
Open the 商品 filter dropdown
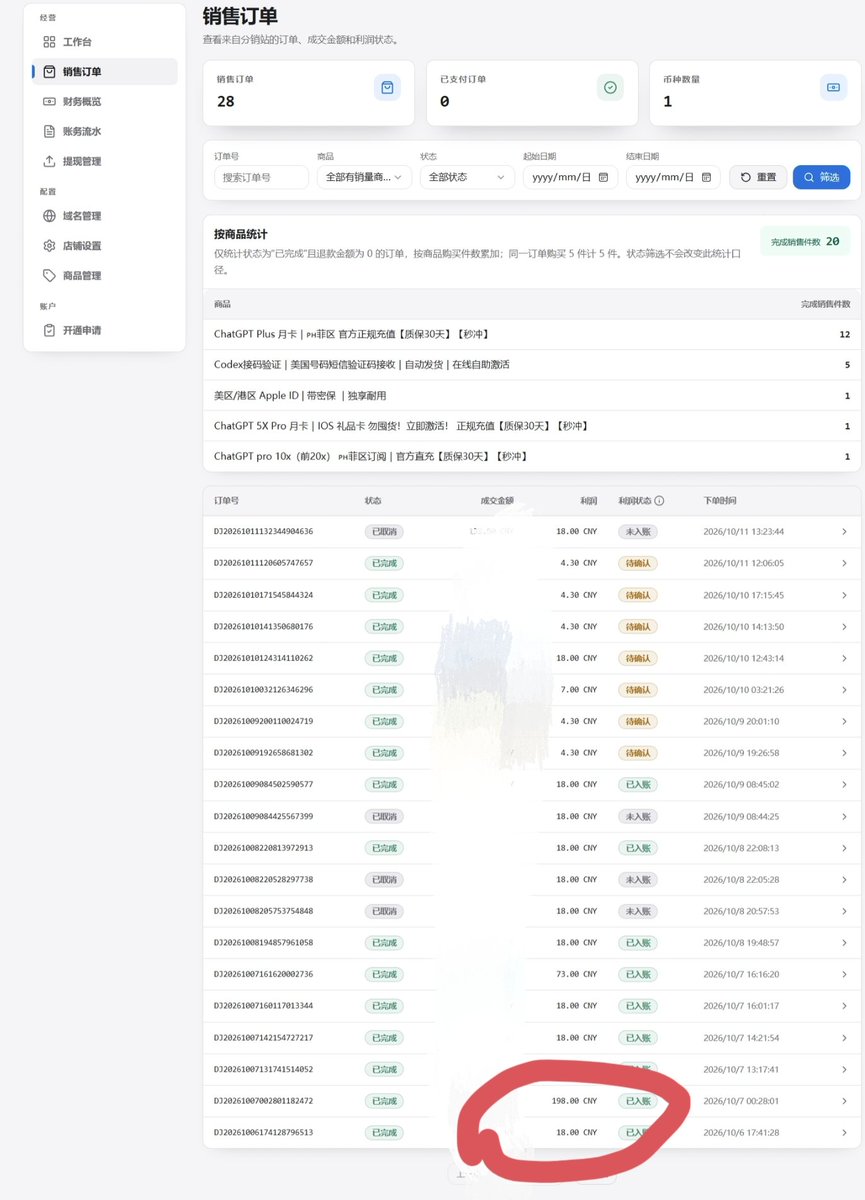tap(365, 177)
